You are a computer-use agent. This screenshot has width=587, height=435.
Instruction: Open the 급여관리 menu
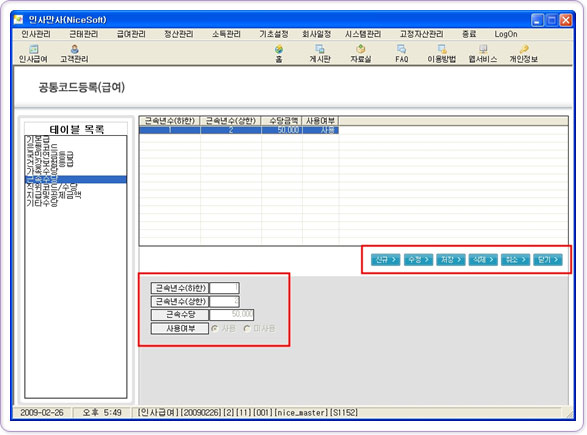point(131,34)
